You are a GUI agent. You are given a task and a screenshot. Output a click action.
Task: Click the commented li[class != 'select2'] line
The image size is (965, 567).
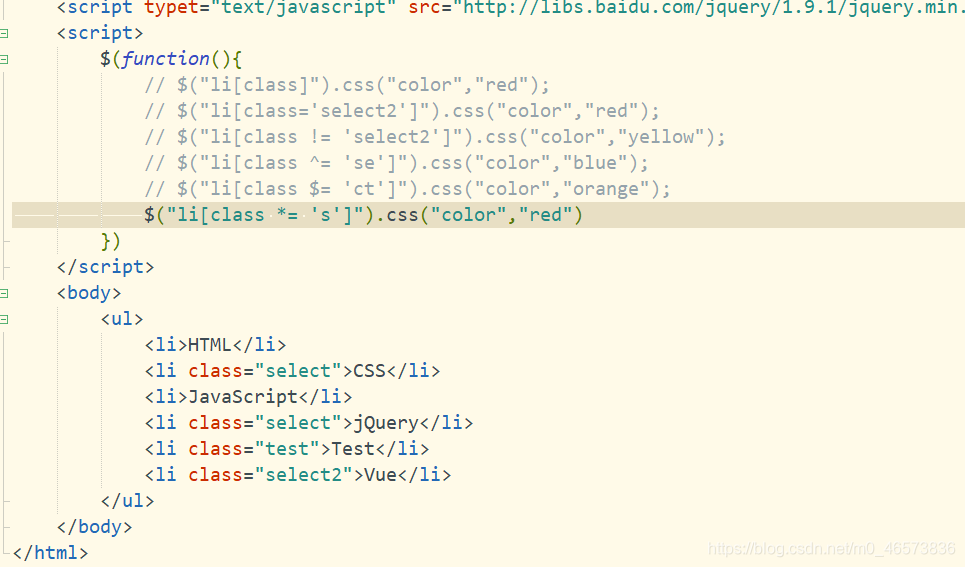pyautogui.click(x=435, y=137)
